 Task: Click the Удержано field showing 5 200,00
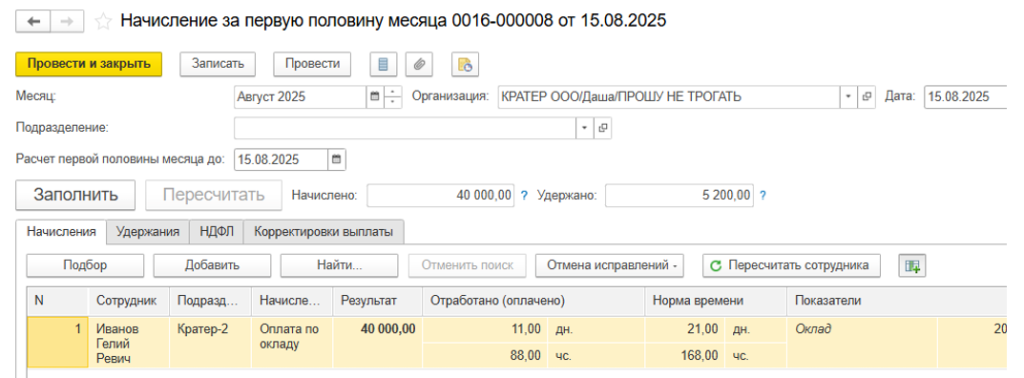pos(679,195)
